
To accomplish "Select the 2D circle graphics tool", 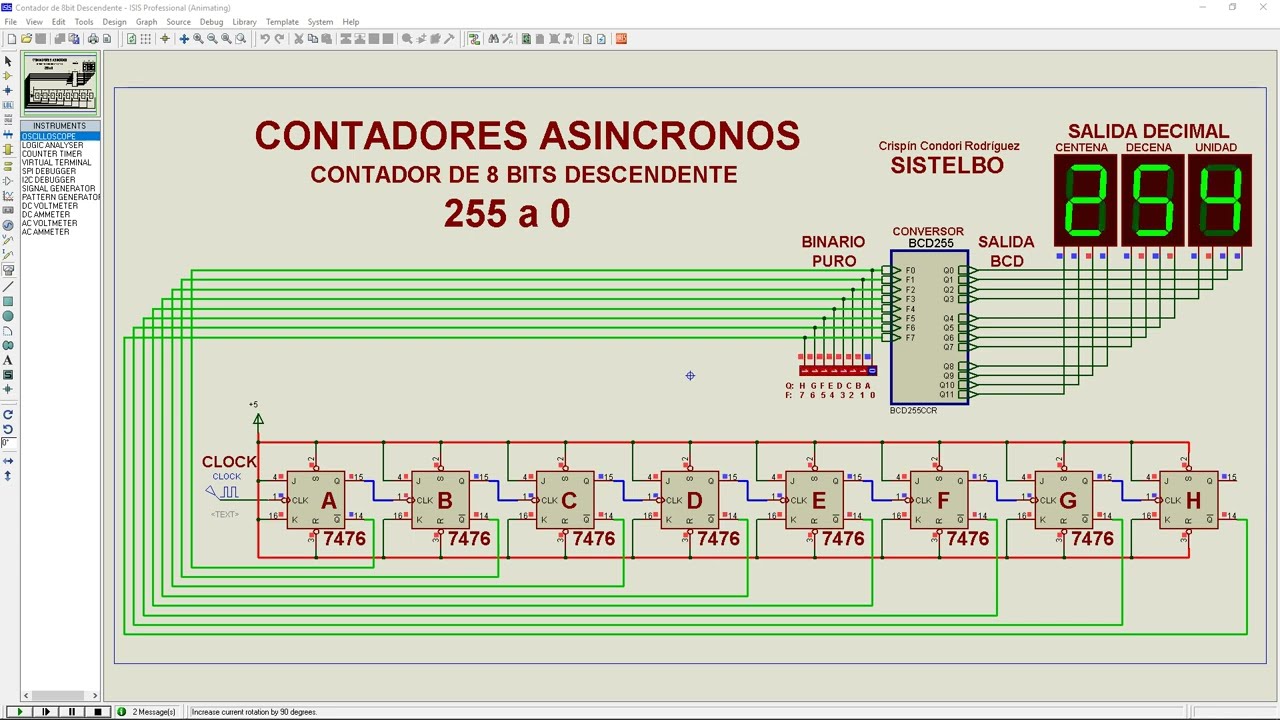I will [x=8, y=316].
